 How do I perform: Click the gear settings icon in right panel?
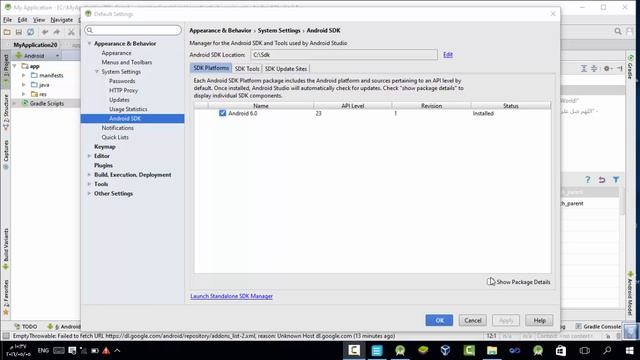[x=608, y=69]
